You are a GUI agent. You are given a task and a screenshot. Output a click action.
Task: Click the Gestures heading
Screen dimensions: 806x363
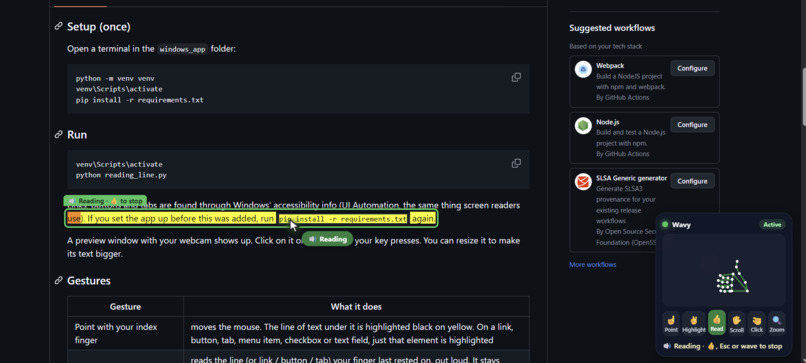click(x=89, y=281)
